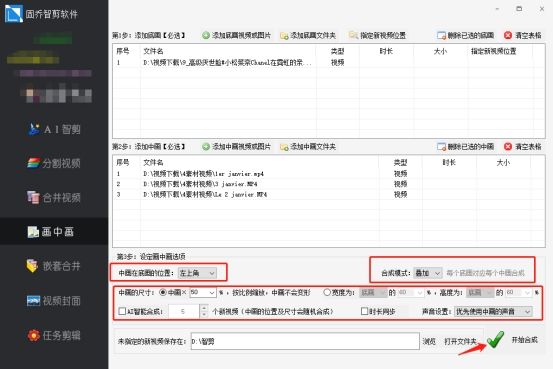Image resolution: width=553 pixels, height=369 pixels.
Task: Enable the AI智能合成 checkbox
Action: pos(122,311)
